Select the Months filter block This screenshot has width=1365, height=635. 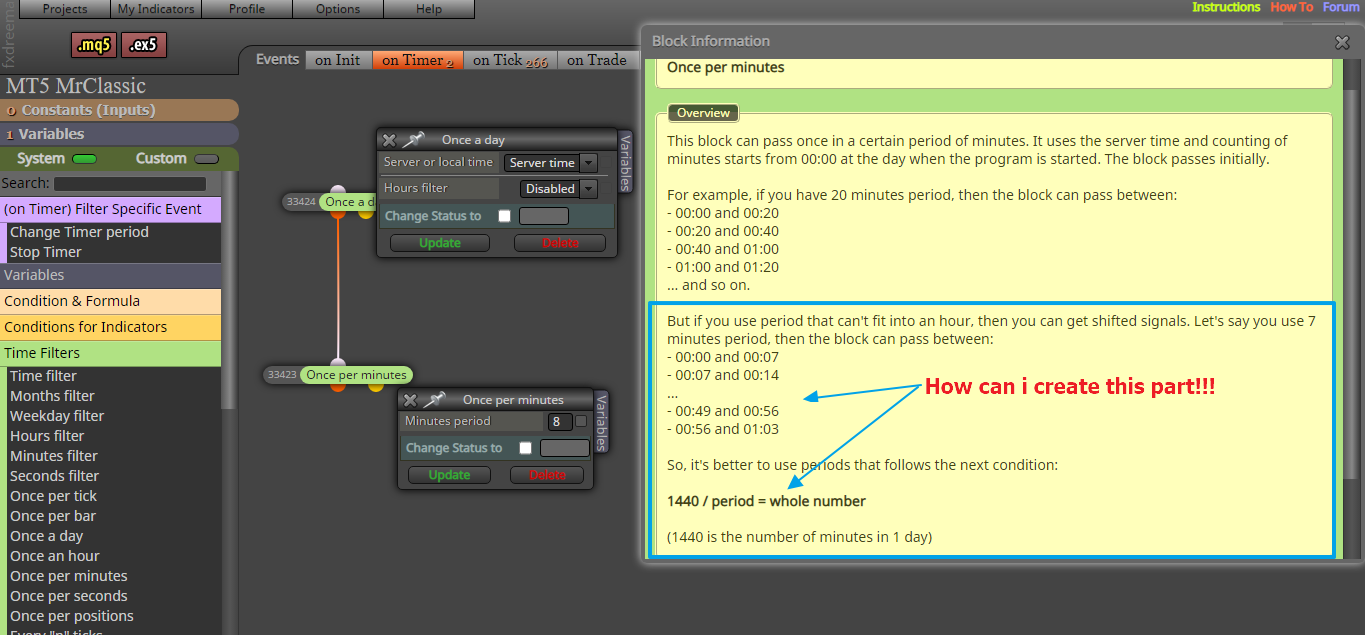pos(52,396)
